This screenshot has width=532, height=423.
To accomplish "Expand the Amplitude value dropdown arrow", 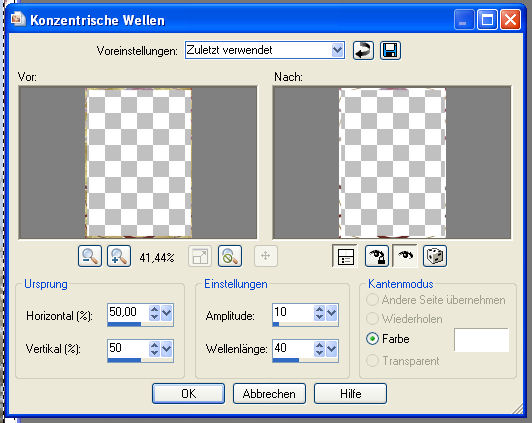I will tap(331, 313).
